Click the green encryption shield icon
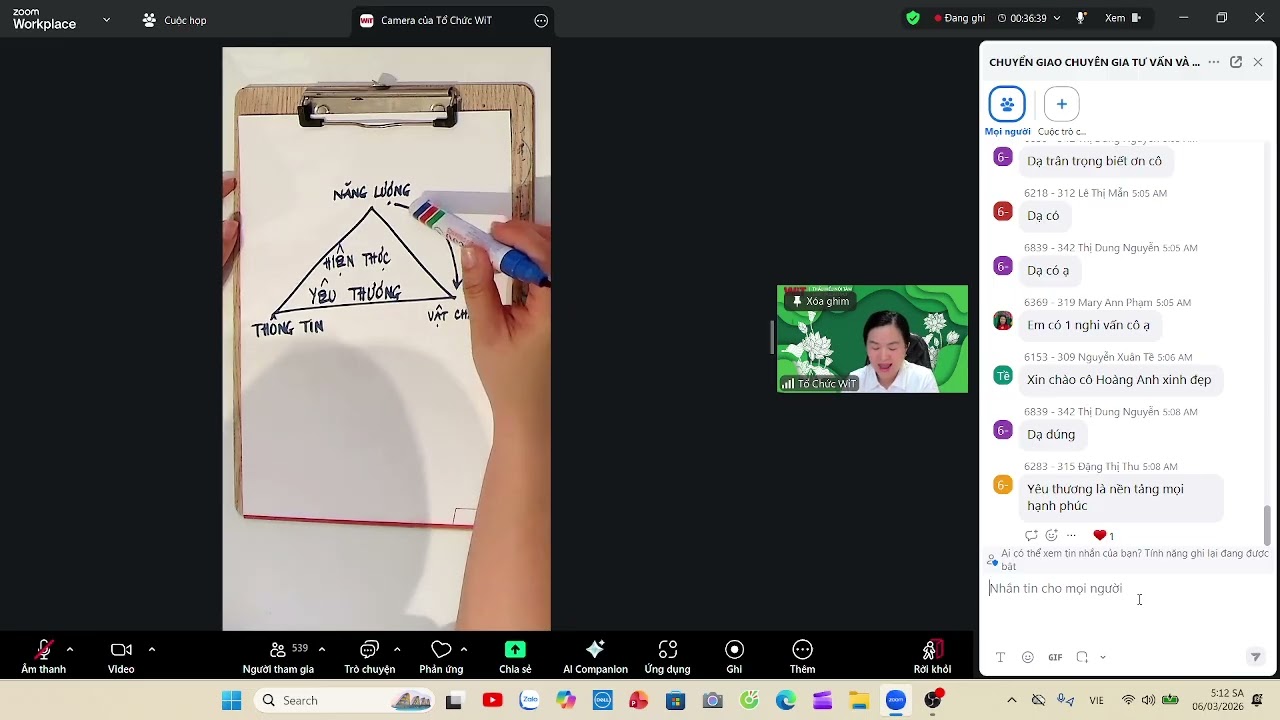Screen dimensions: 1280x720 pos(913,18)
